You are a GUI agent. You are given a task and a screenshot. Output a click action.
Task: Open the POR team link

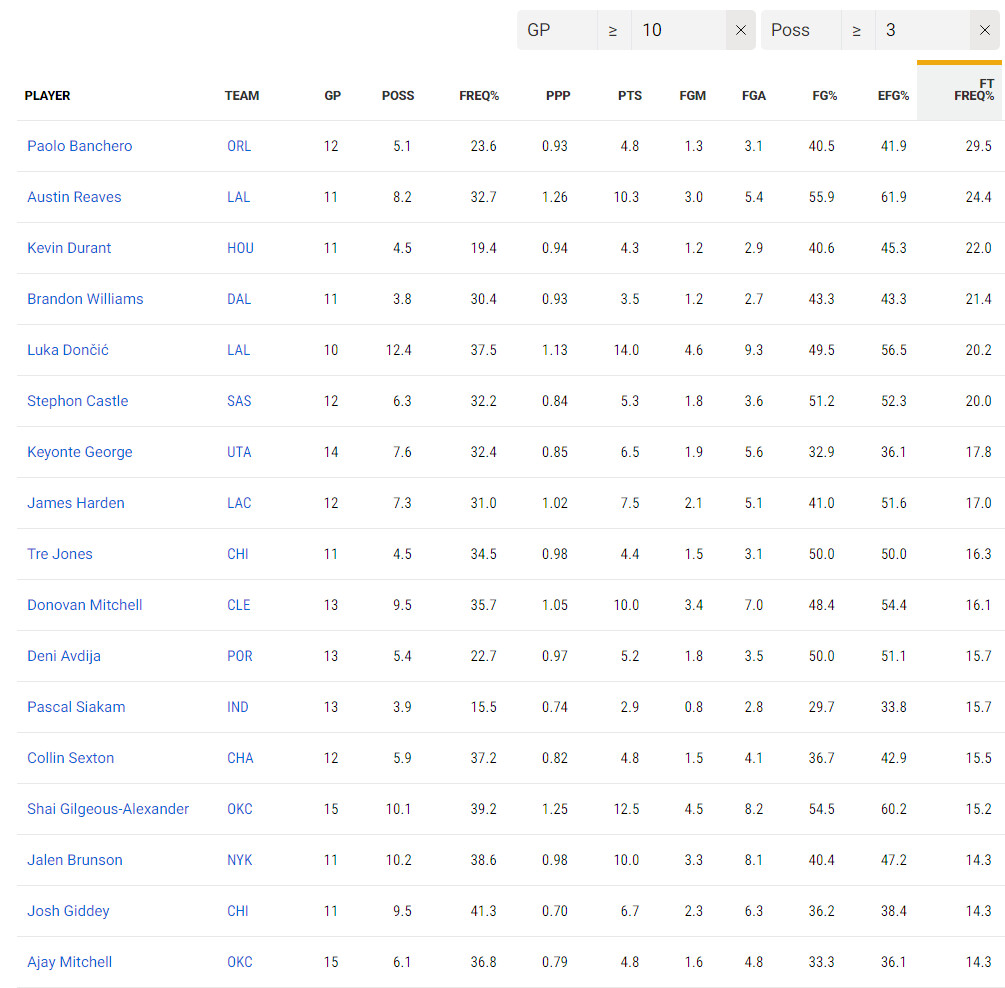click(240, 656)
